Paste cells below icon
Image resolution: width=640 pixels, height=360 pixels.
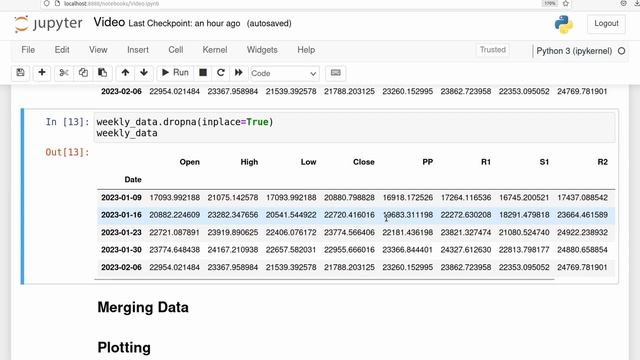tap(102, 73)
